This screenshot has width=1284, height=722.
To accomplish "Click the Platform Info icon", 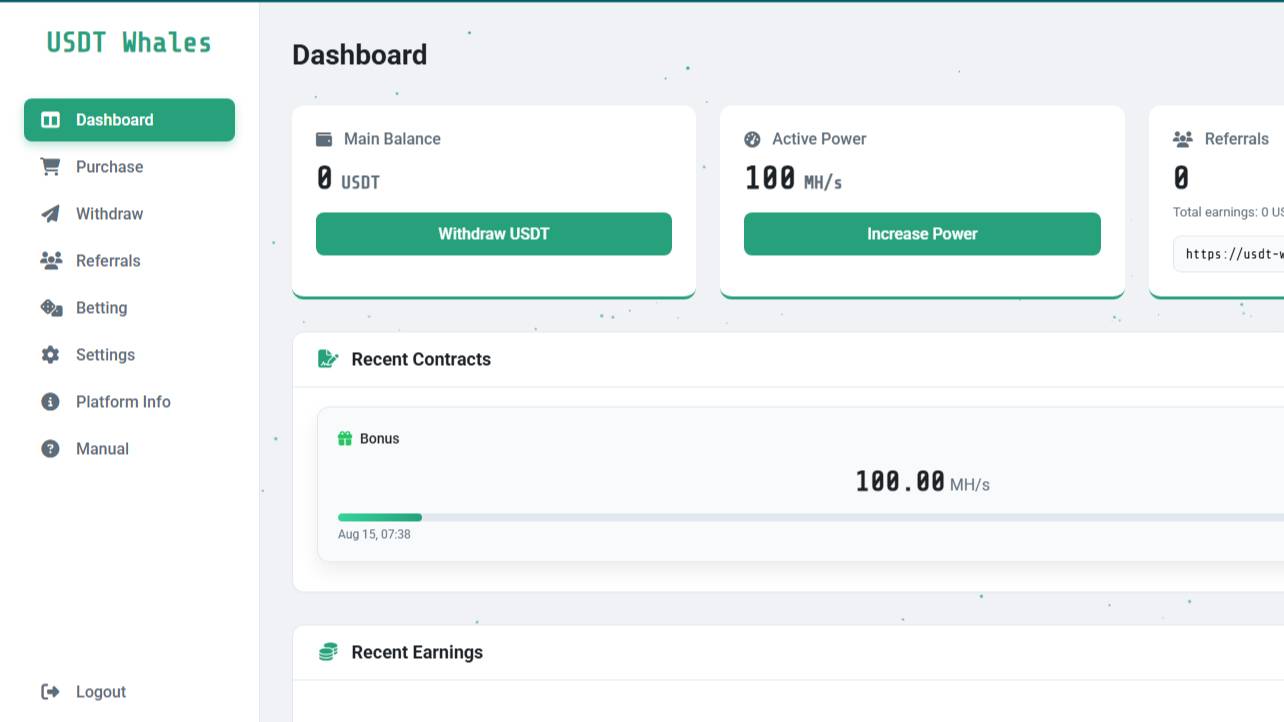I will (x=50, y=402).
